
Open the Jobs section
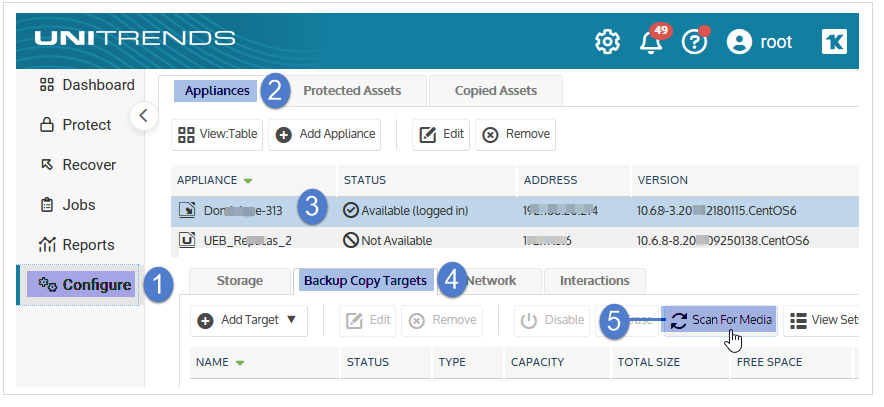pos(68,205)
